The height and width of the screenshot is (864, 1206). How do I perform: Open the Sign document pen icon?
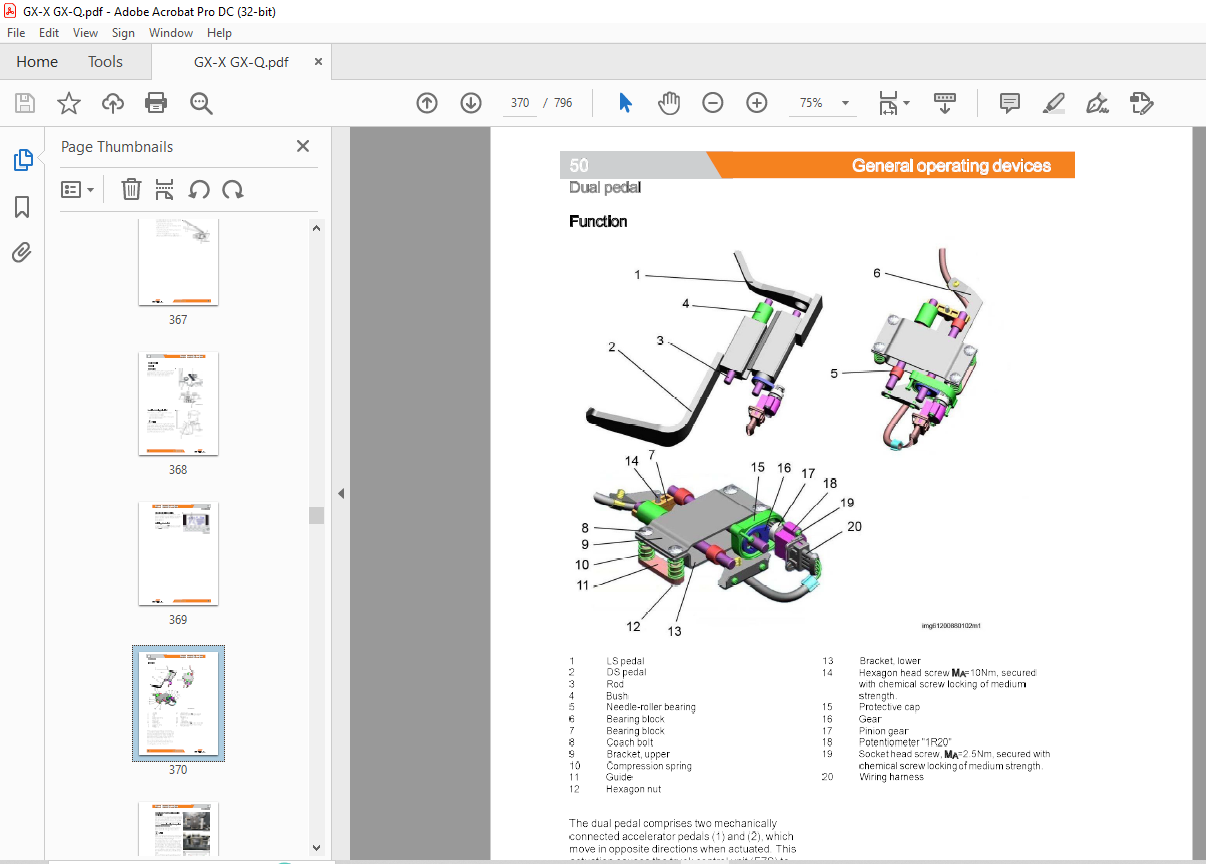1098,102
